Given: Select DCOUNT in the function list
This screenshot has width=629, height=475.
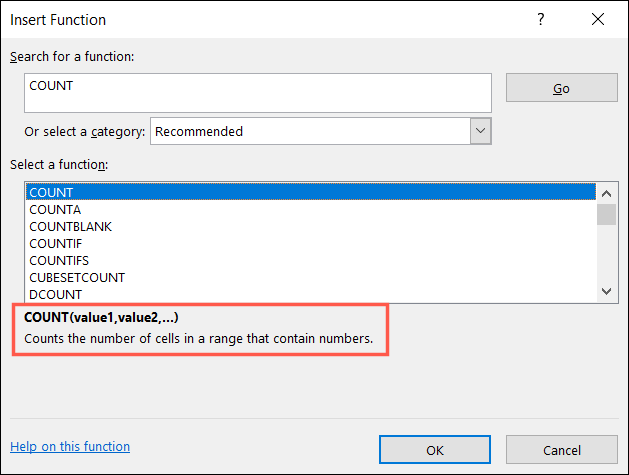Looking at the screenshot, I should [x=56, y=294].
